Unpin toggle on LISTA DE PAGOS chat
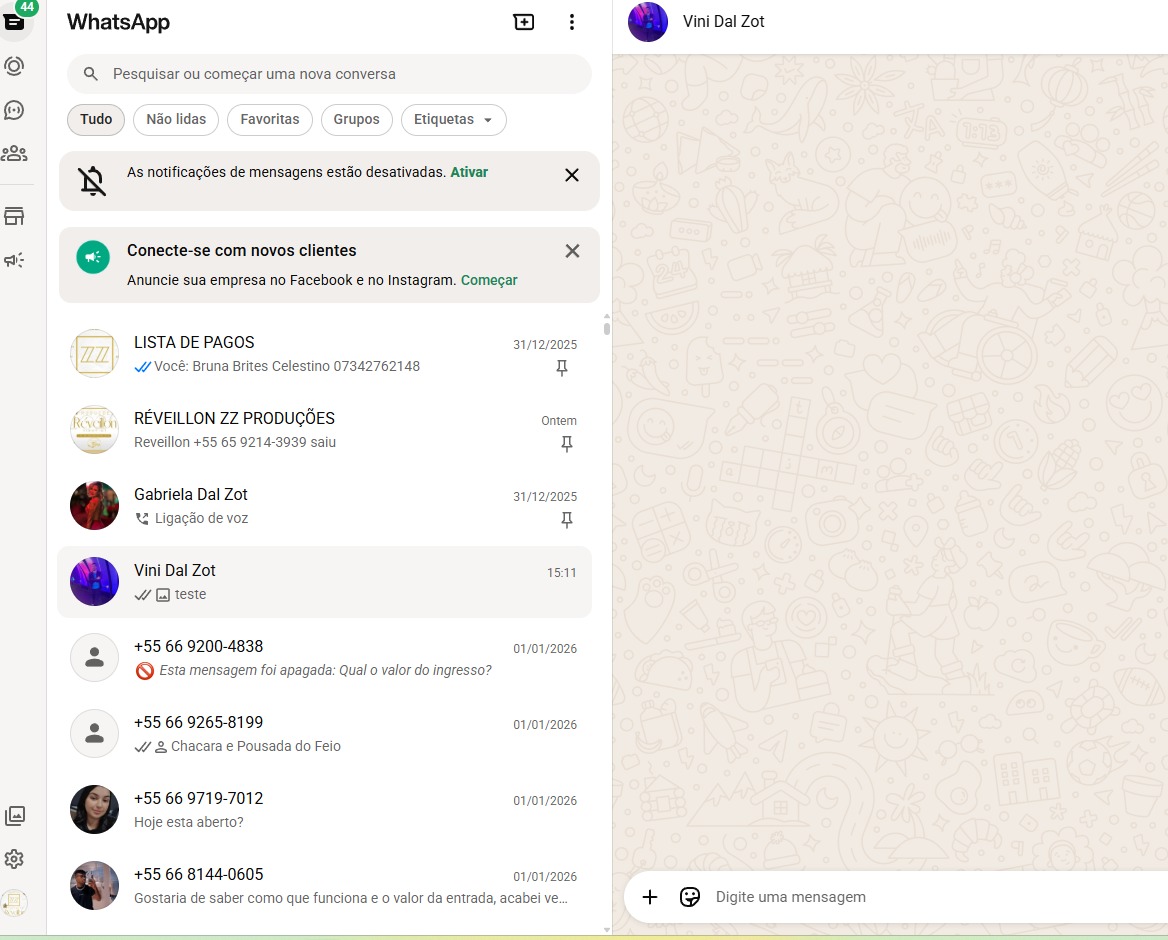The width and height of the screenshot is (1168, 940). pyautogui.click(x=562, y=368)
